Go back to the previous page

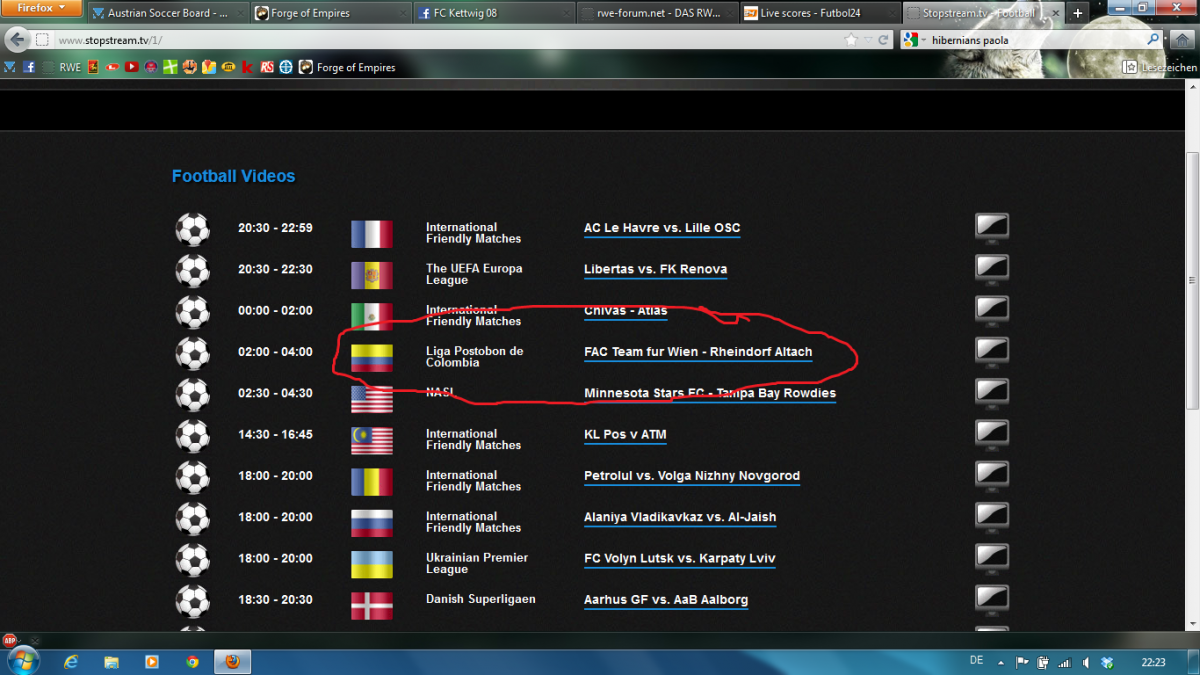pos(17,40)
